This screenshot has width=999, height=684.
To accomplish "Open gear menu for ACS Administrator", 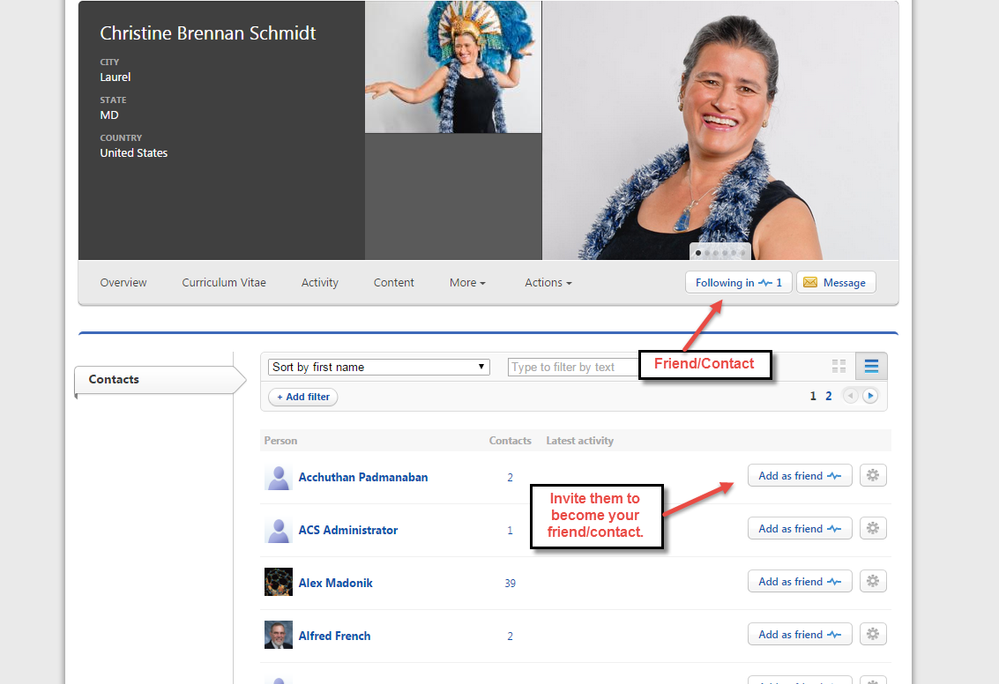I will (873, 529).
